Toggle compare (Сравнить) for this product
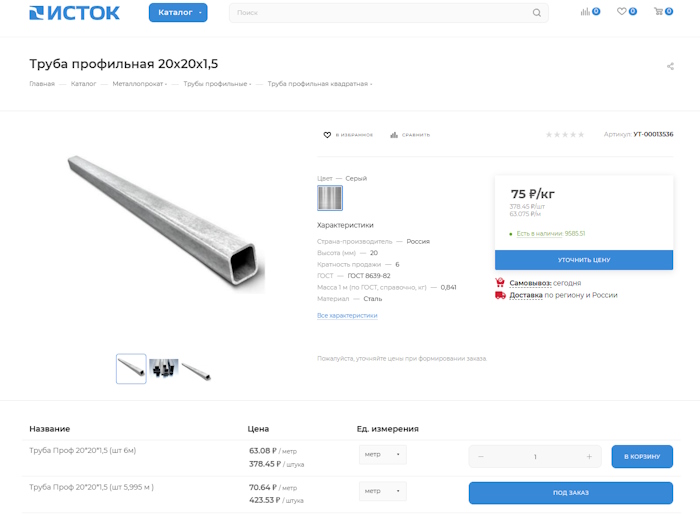700x516 pixels. point(410,135)
